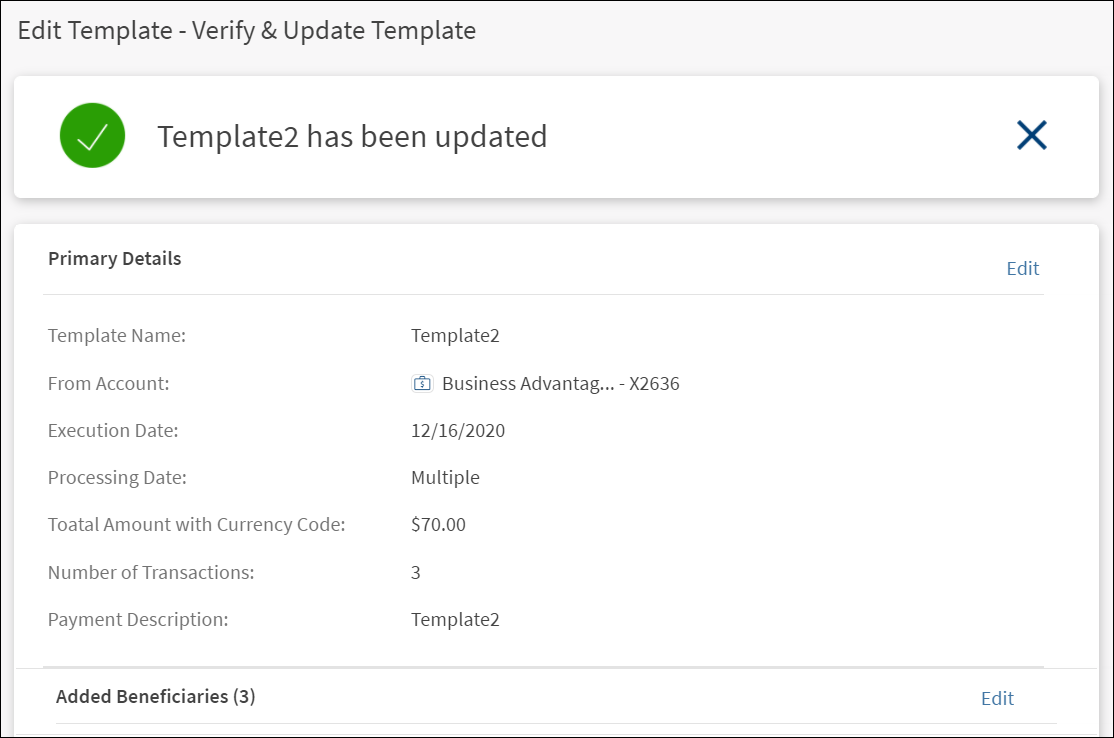Select the 12/16/2020 execution date value
The height and width of the screenshot is (738, 1114).
458,431
